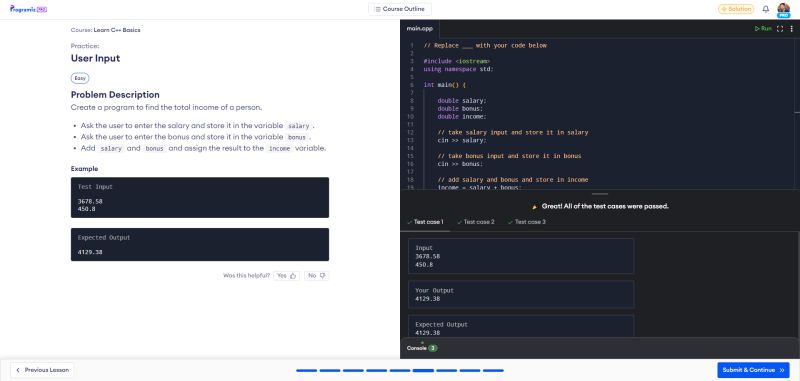Switch to Test case 2 tab
Viewport: 800px width, 381px height.
click(x=476, y=222)
